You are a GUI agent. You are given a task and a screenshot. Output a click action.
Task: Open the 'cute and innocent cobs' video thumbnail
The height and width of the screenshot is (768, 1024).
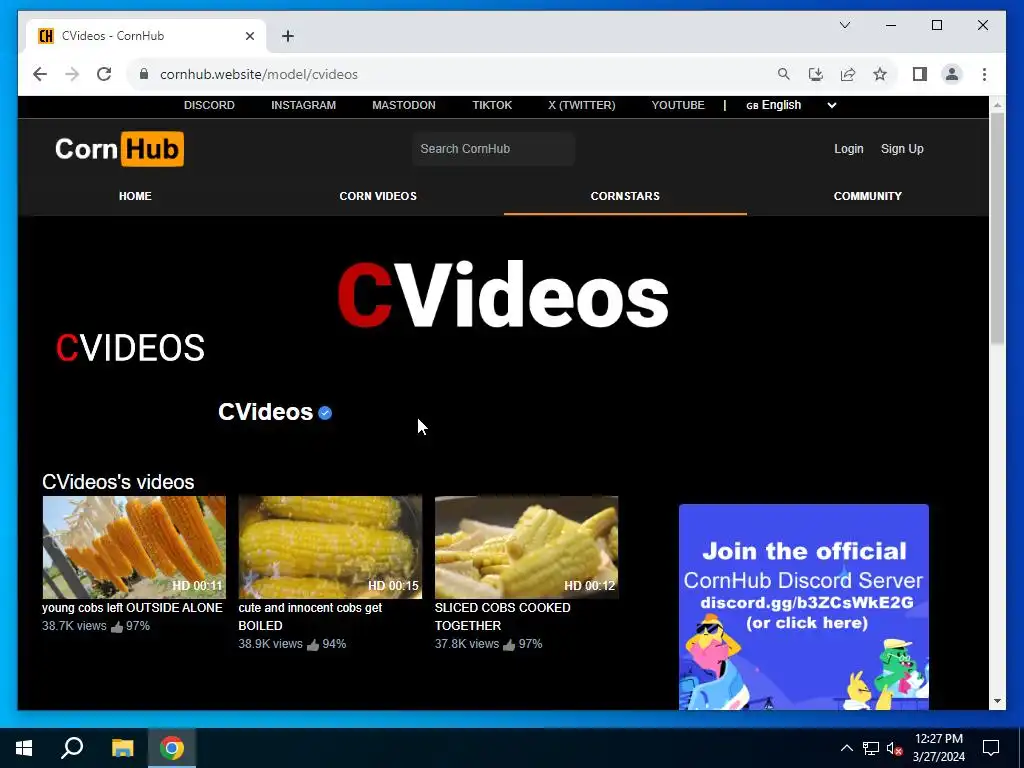click(x=330, y=547)
